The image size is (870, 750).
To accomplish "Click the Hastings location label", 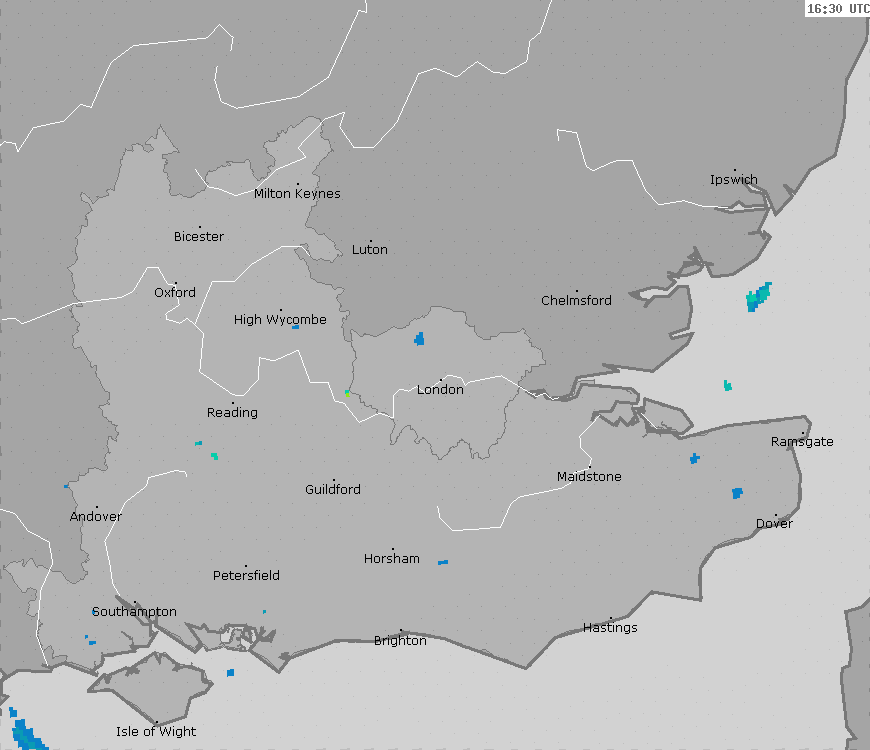I will tap(610, 627).
